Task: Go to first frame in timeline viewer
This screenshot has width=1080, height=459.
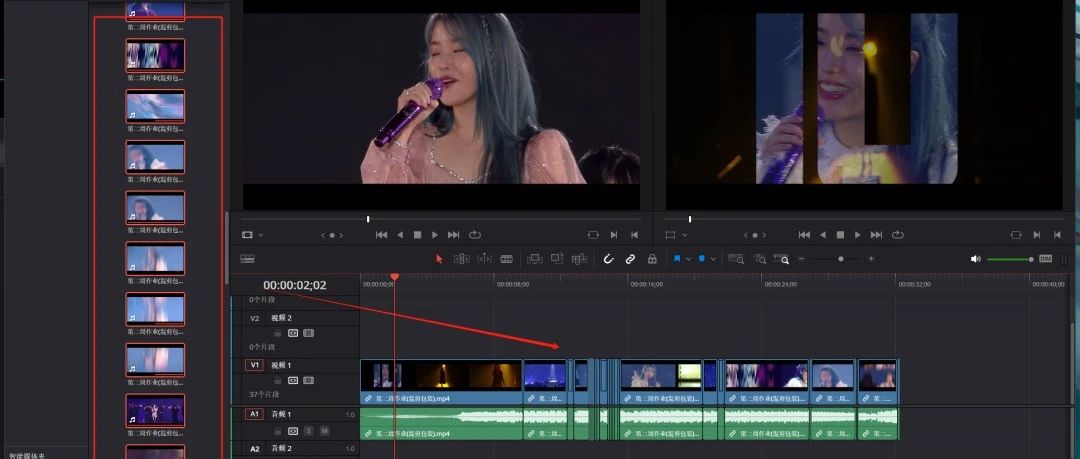Action: point(804,235)
